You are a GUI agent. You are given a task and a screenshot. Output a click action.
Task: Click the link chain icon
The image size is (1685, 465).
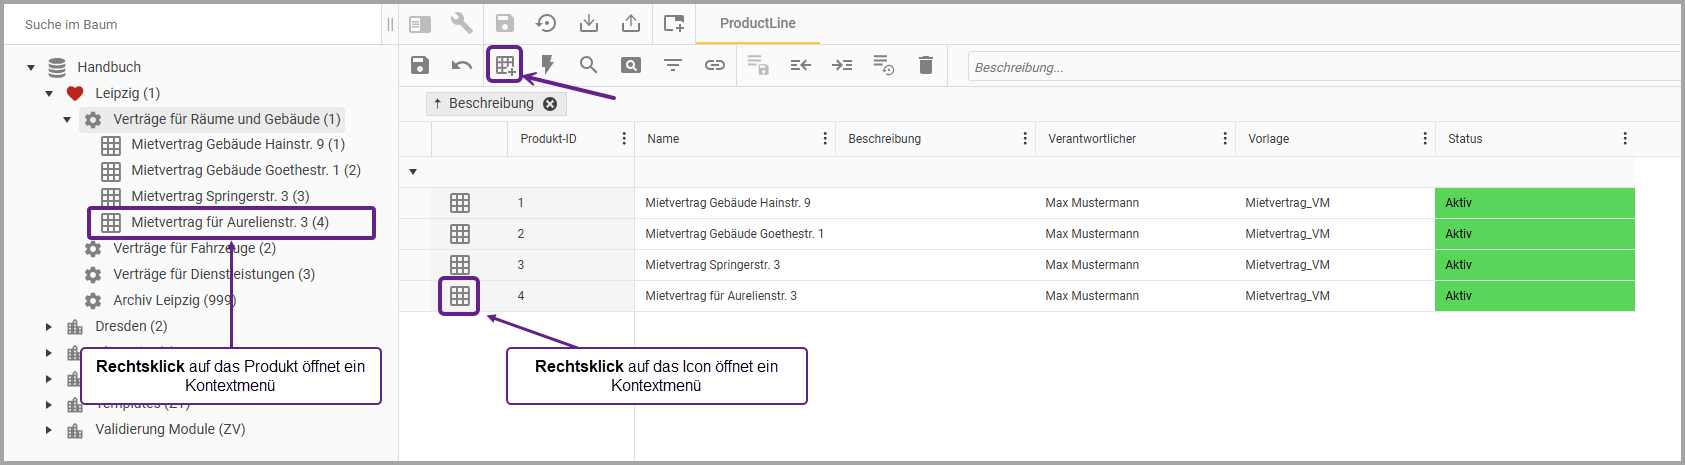[714, 65]
